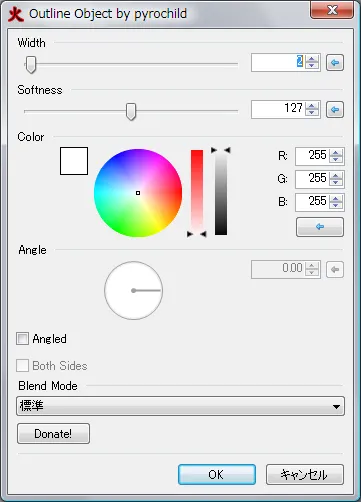Click the red fire kanji title icon
This screenshot has height=502, width=361.
click(15, 14)
